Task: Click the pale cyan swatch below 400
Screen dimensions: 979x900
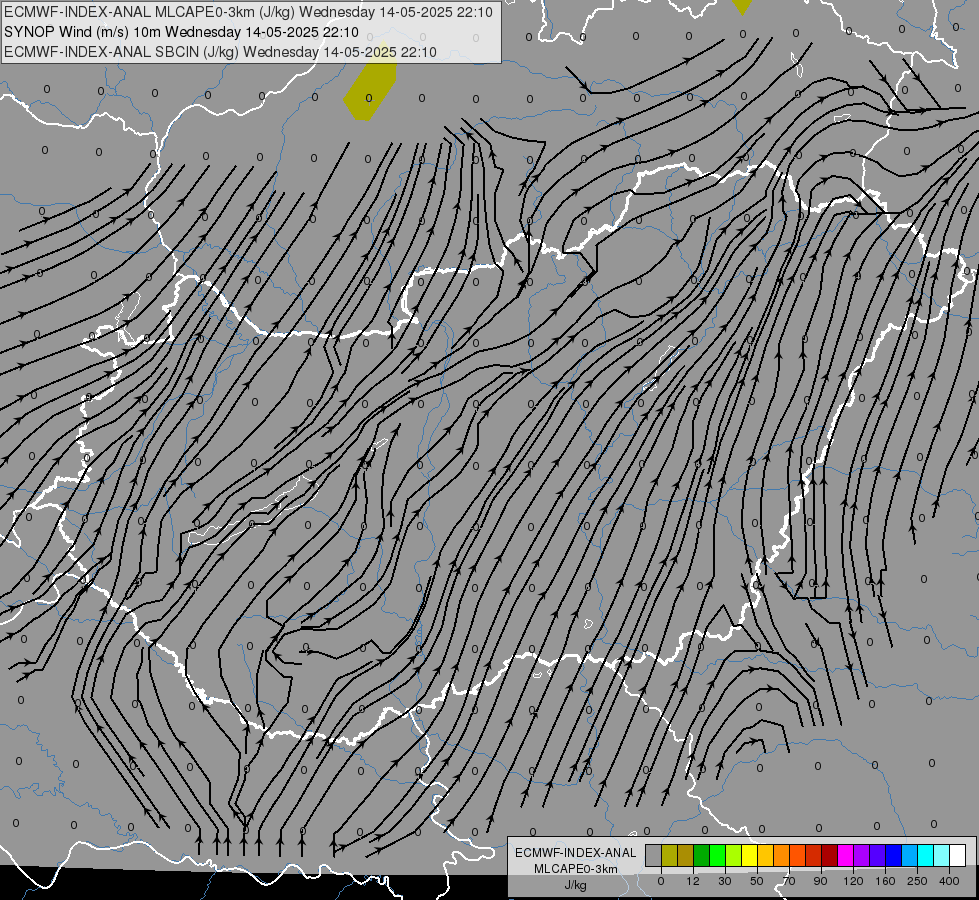Action: 942,856
